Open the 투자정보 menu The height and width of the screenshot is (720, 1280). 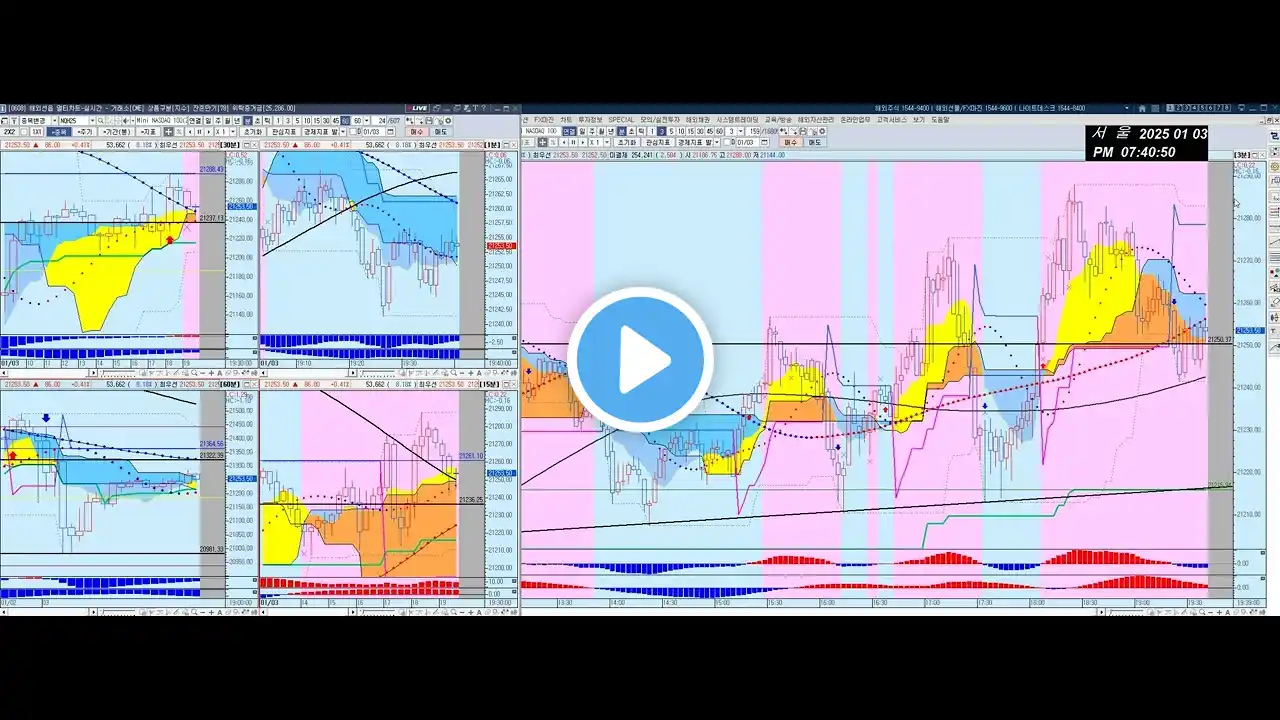point(590,120)
